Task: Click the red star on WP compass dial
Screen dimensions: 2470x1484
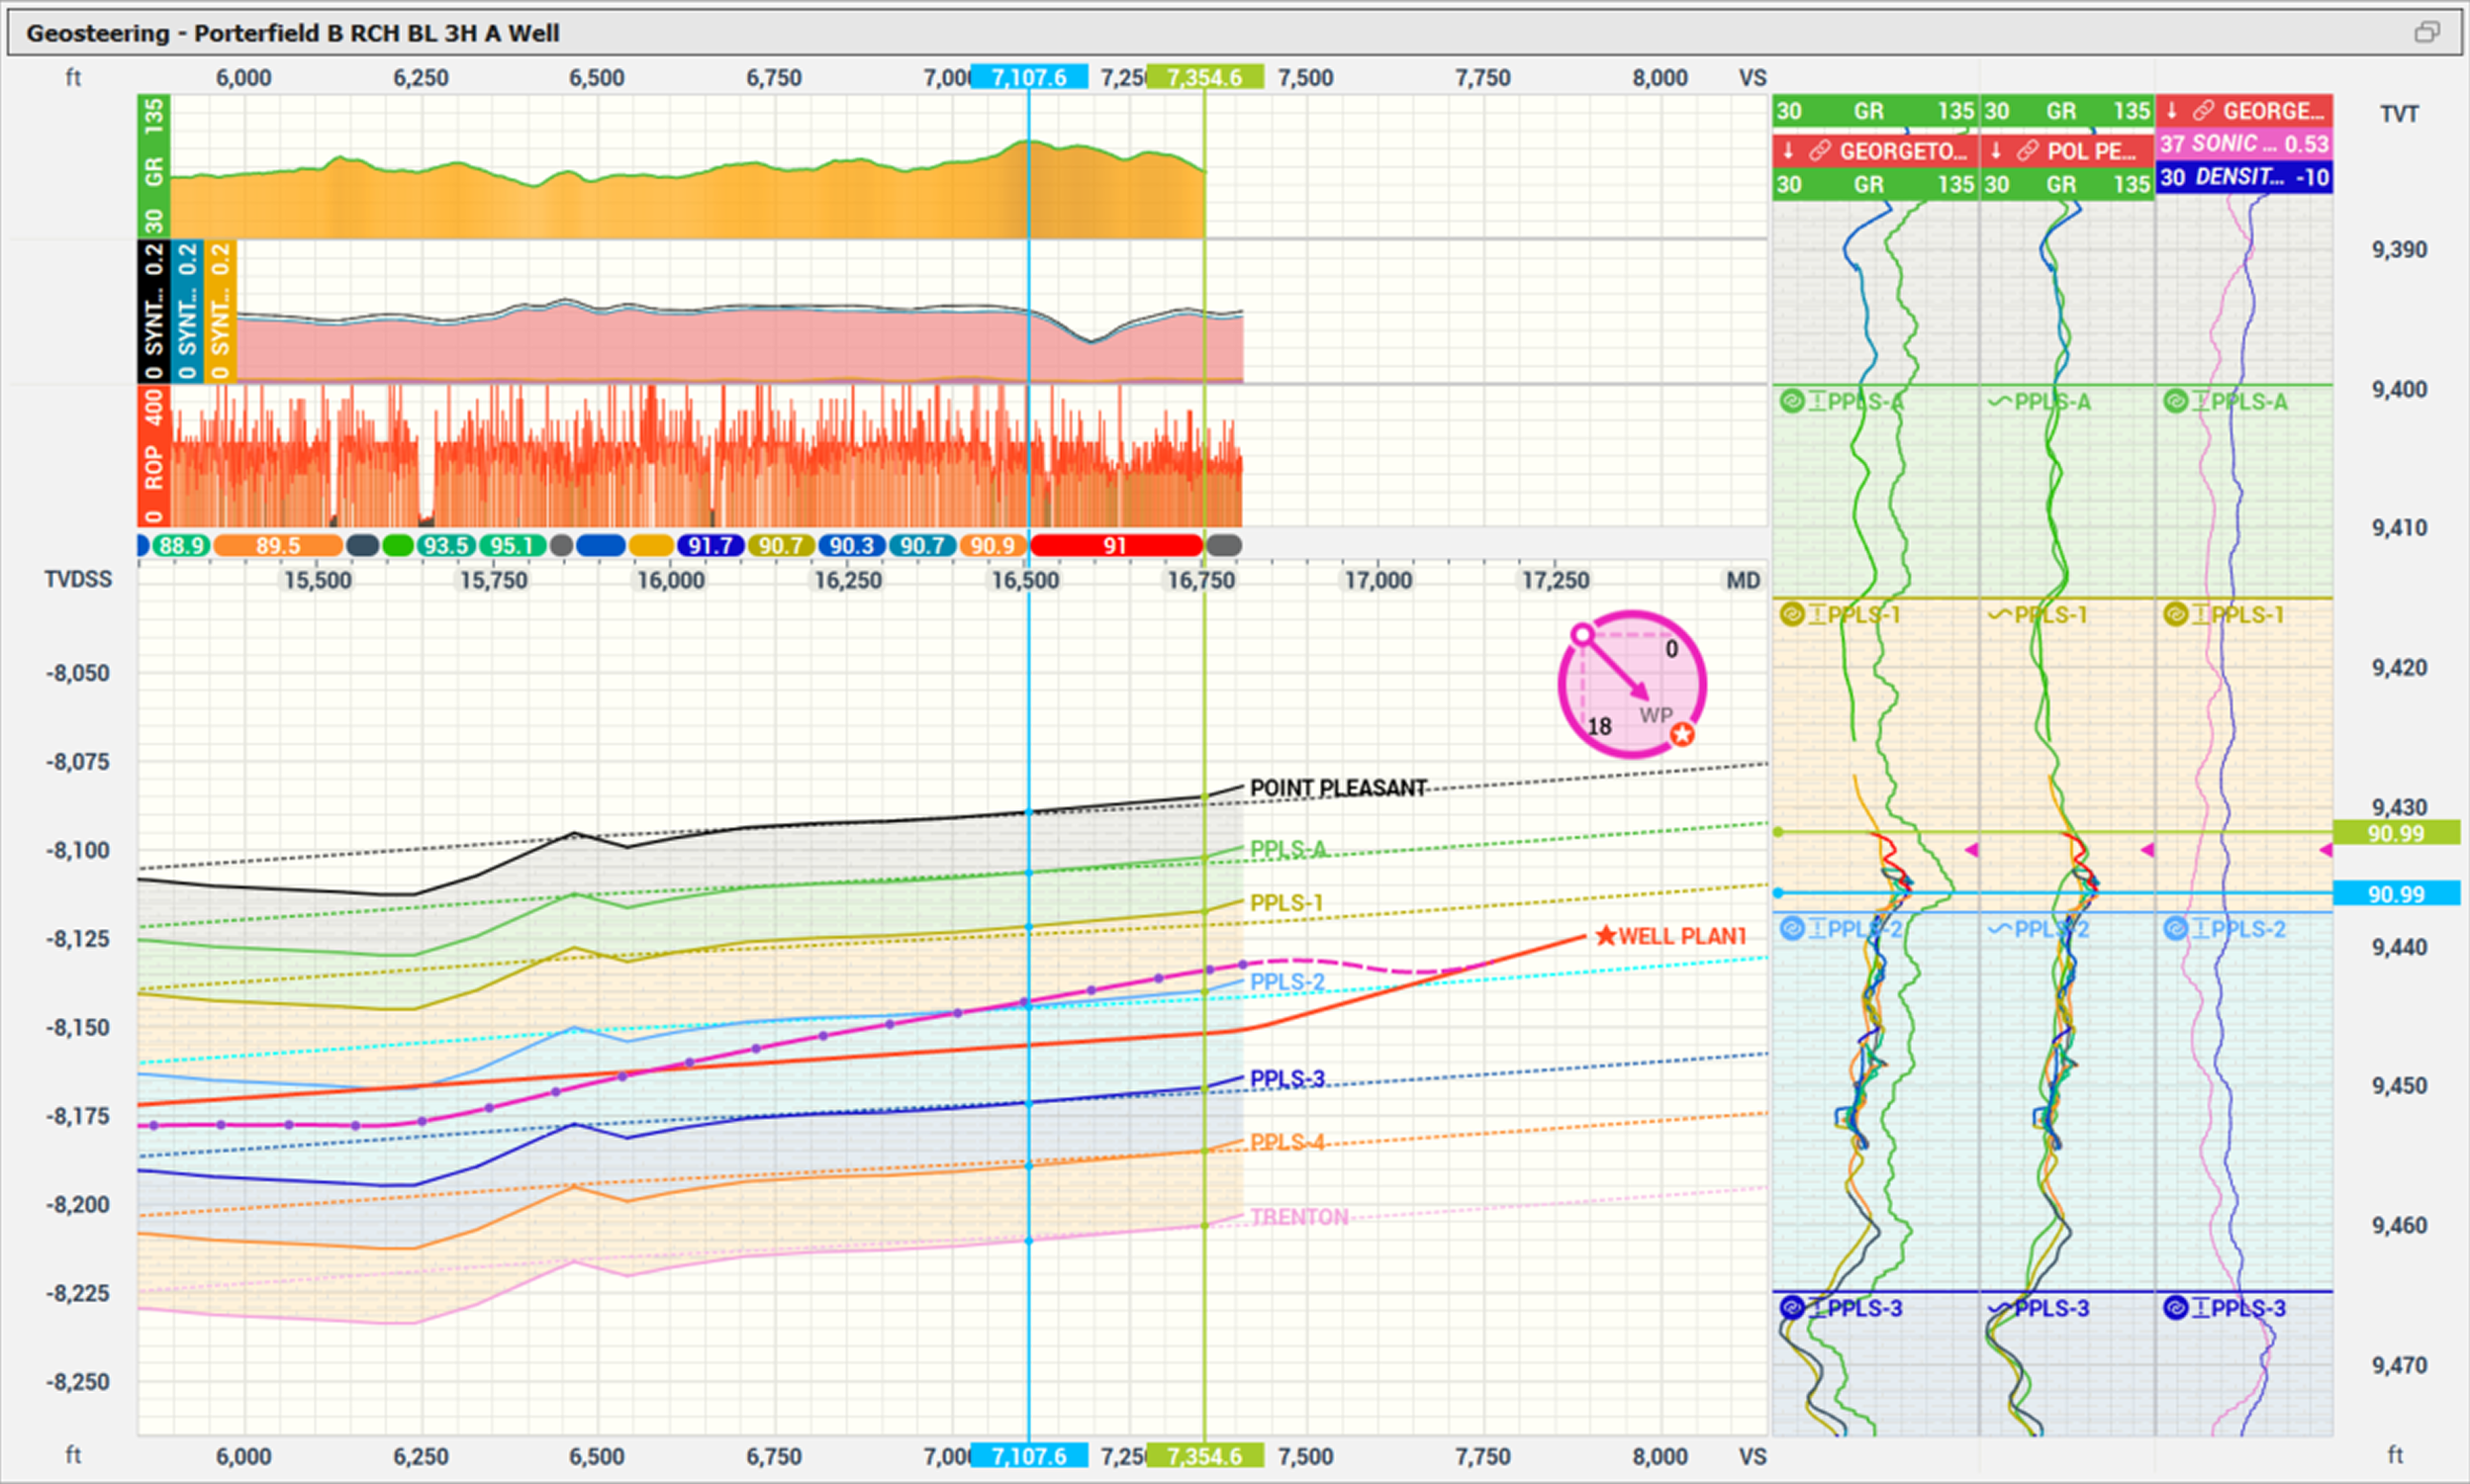Action: click(x=1683, y=735)
